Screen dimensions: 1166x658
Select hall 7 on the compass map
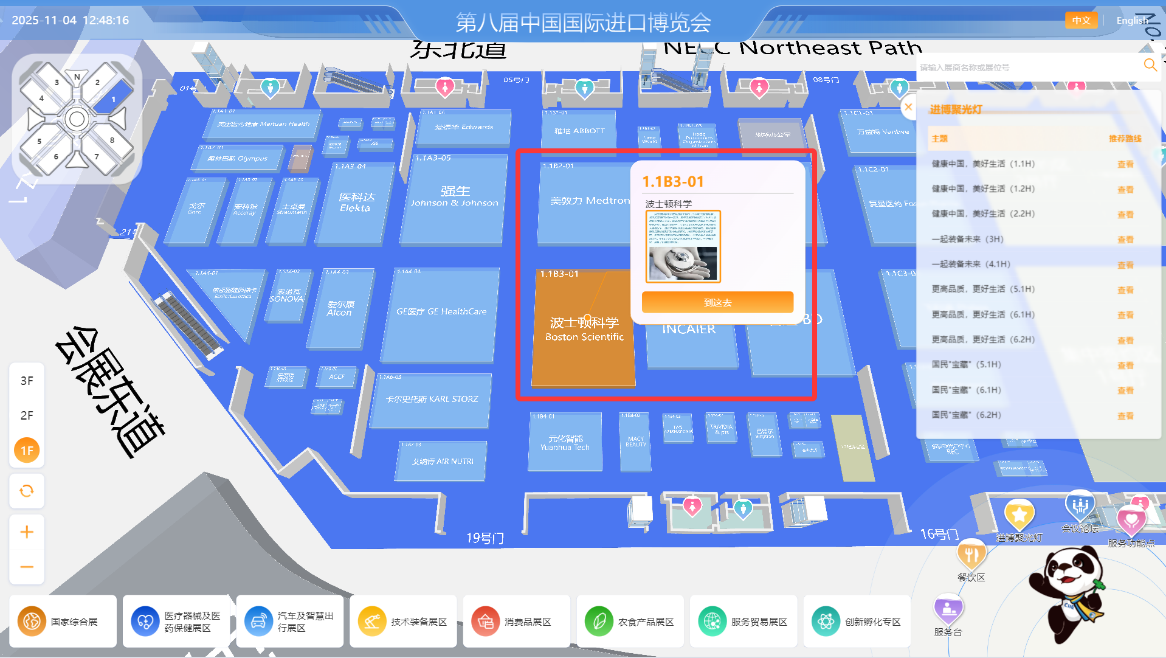coord(97,156)
